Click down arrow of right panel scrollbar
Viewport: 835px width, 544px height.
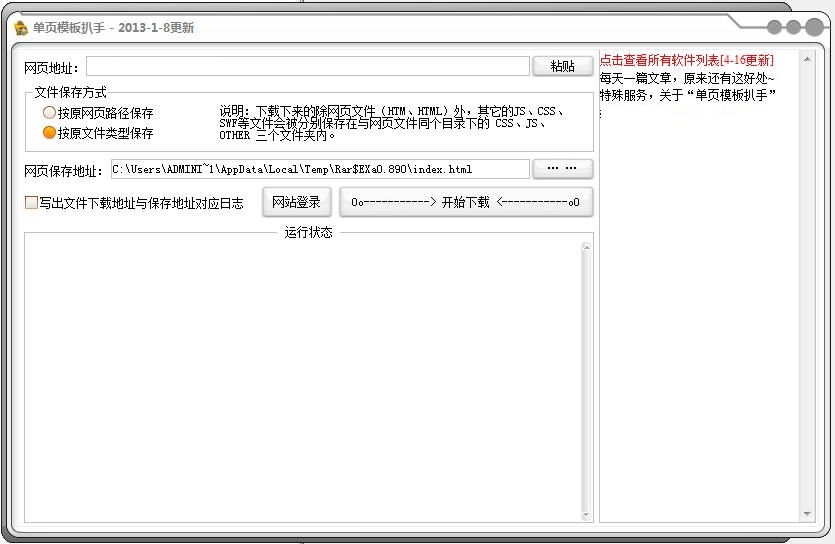click(x=807, y=514)
